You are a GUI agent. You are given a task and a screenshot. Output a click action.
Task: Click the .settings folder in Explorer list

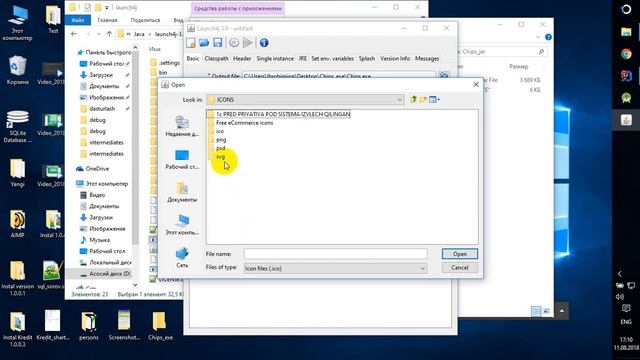[x=165, y=62]
